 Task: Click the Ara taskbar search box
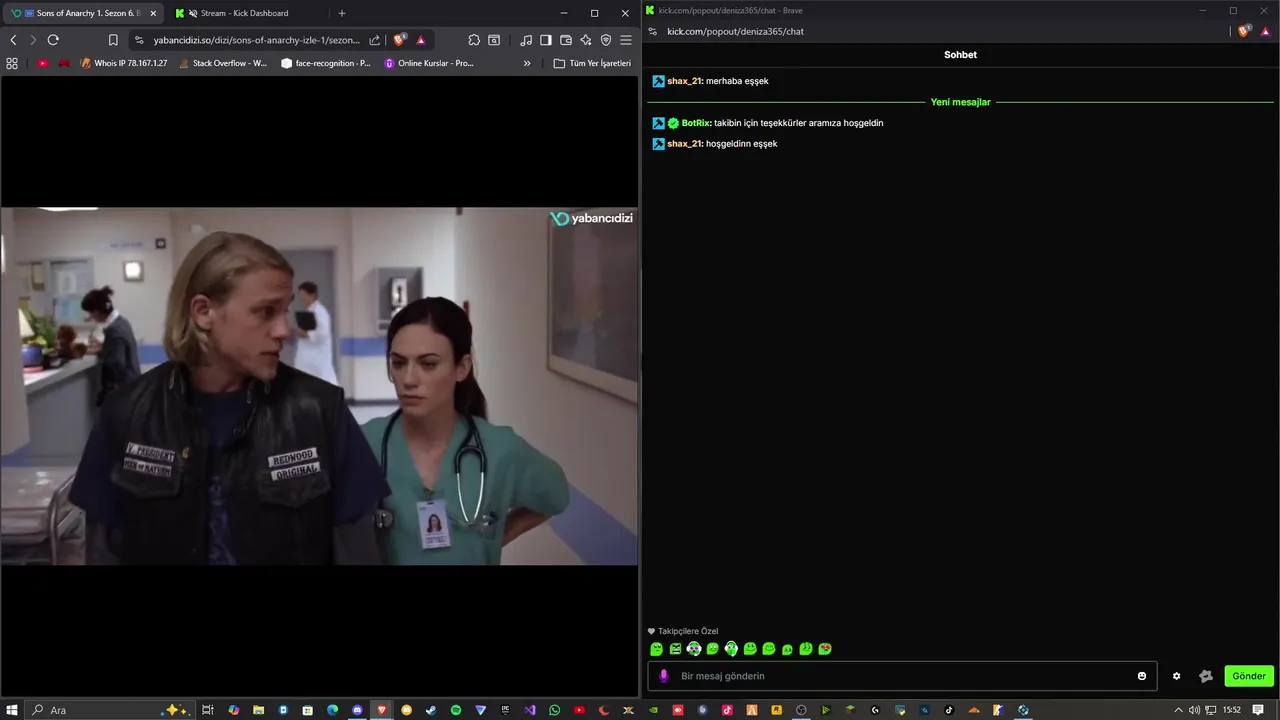108,710
